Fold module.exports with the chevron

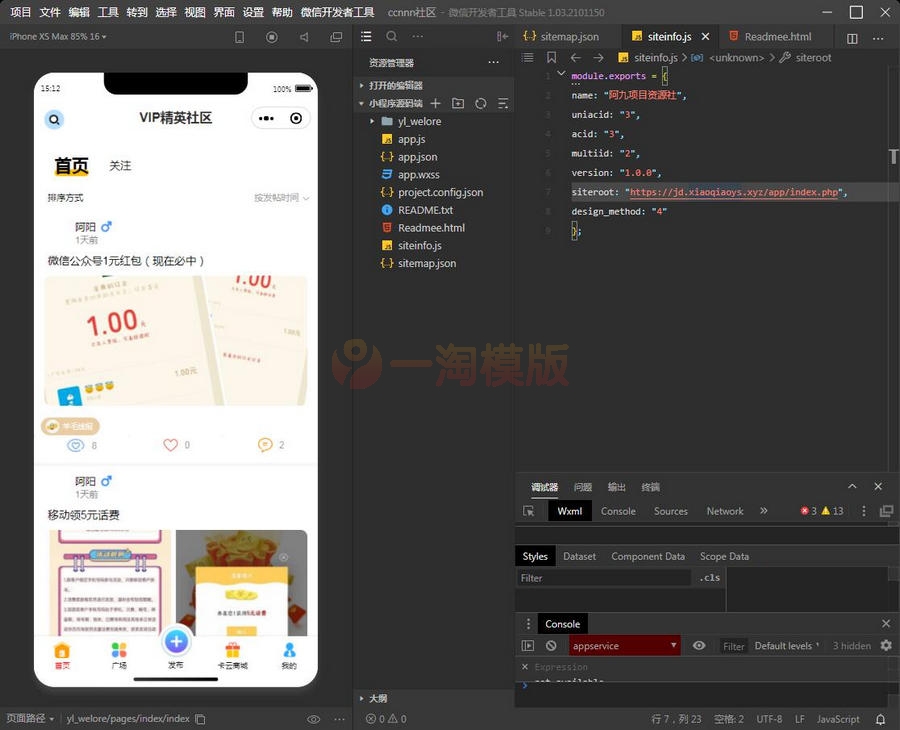click(561, 73)
